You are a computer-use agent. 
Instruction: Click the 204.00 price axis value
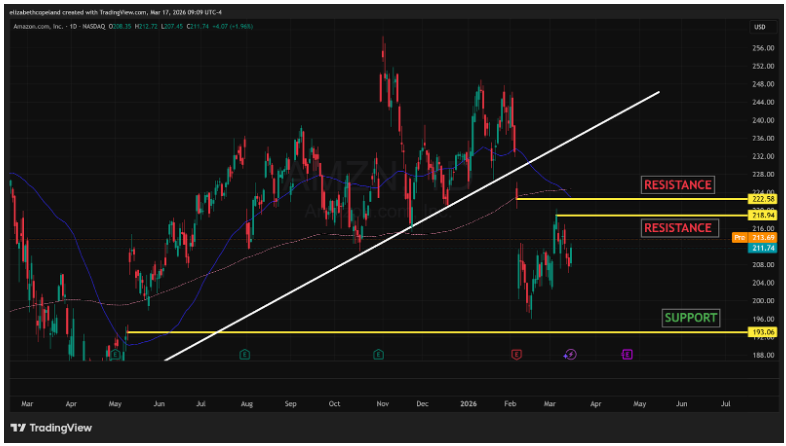765,283
